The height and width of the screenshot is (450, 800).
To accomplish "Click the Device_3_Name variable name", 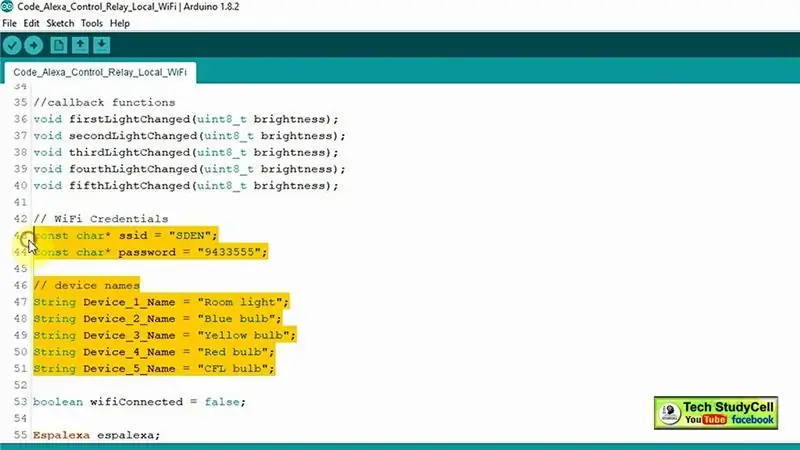I will (x=130, y=335).
